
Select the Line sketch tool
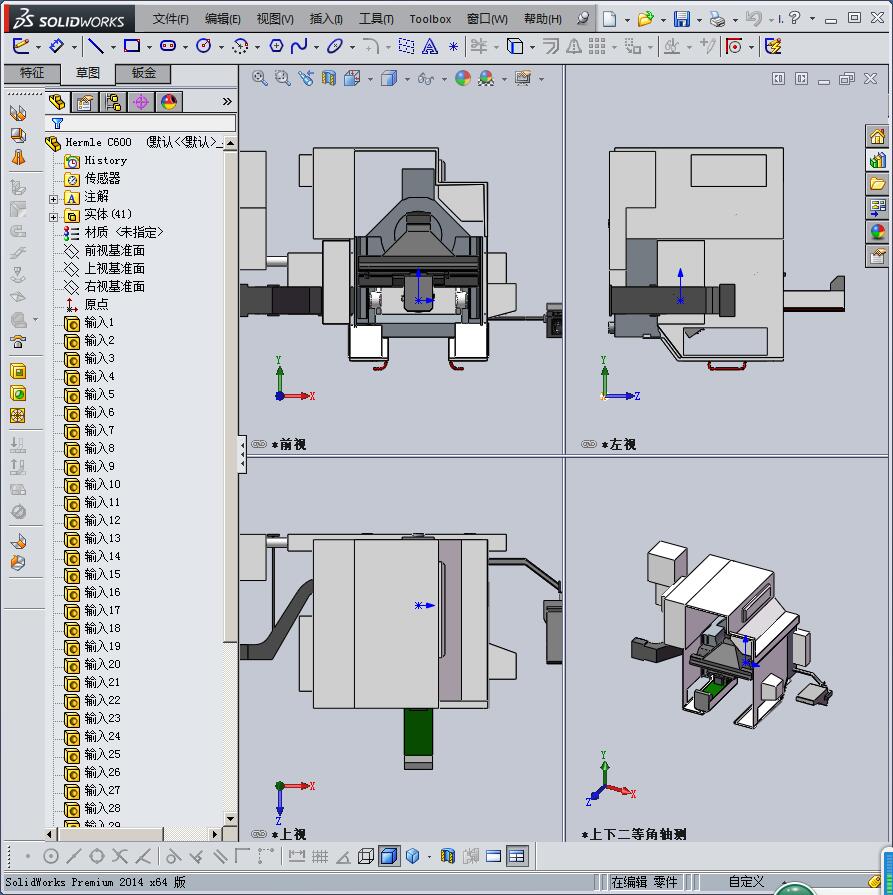coord(95,46)
